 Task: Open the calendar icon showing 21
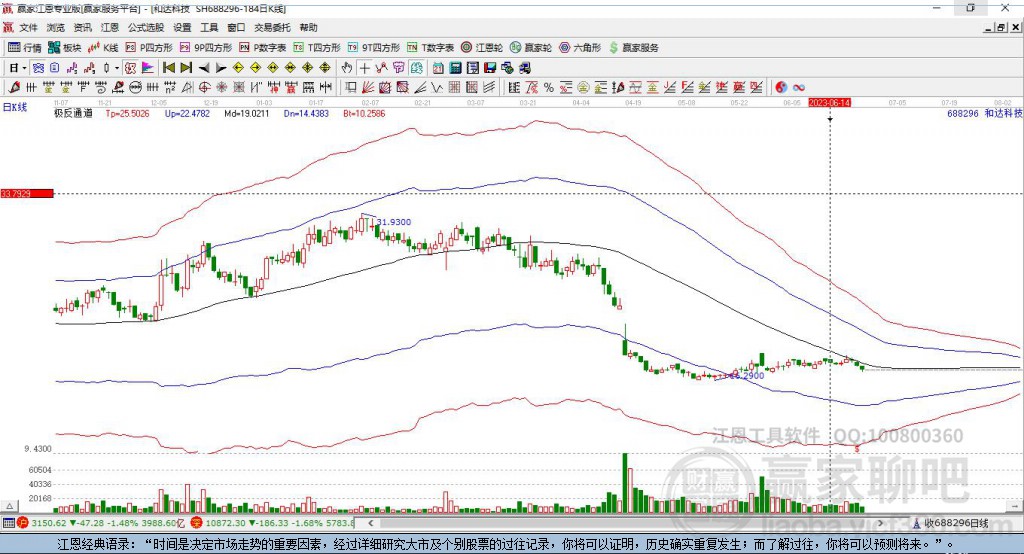438,68
